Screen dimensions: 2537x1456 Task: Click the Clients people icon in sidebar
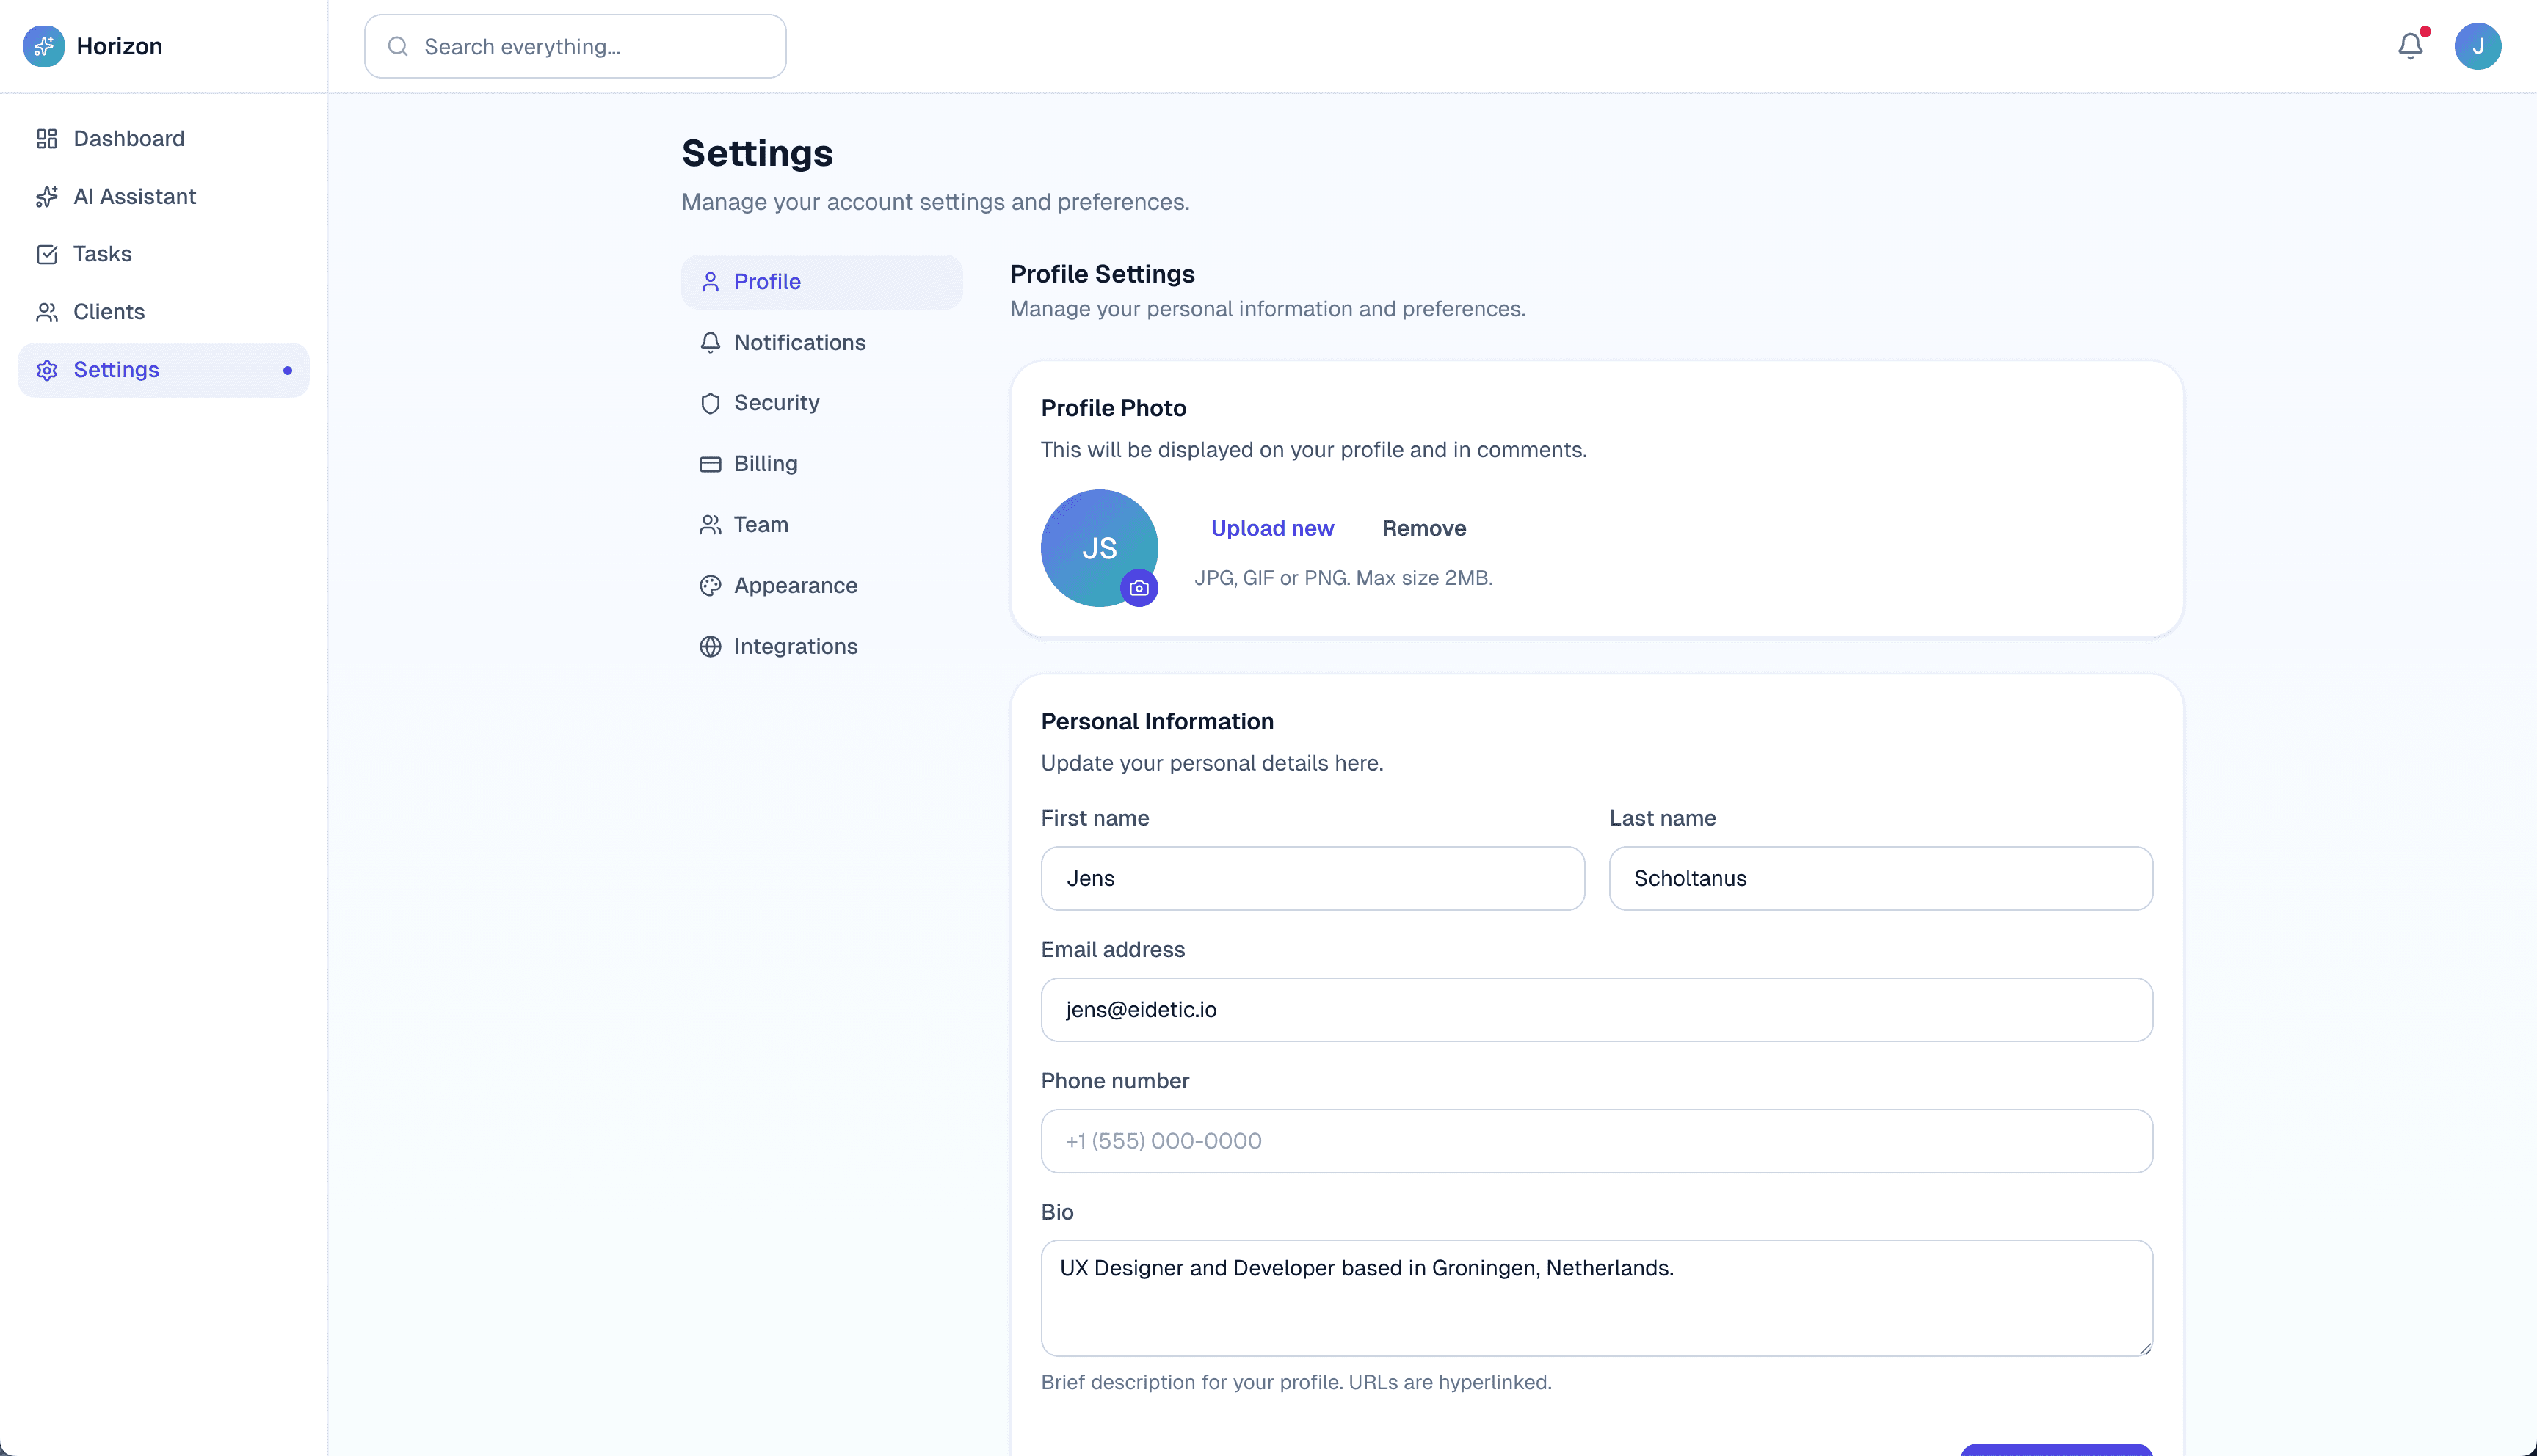coord(47,312)
